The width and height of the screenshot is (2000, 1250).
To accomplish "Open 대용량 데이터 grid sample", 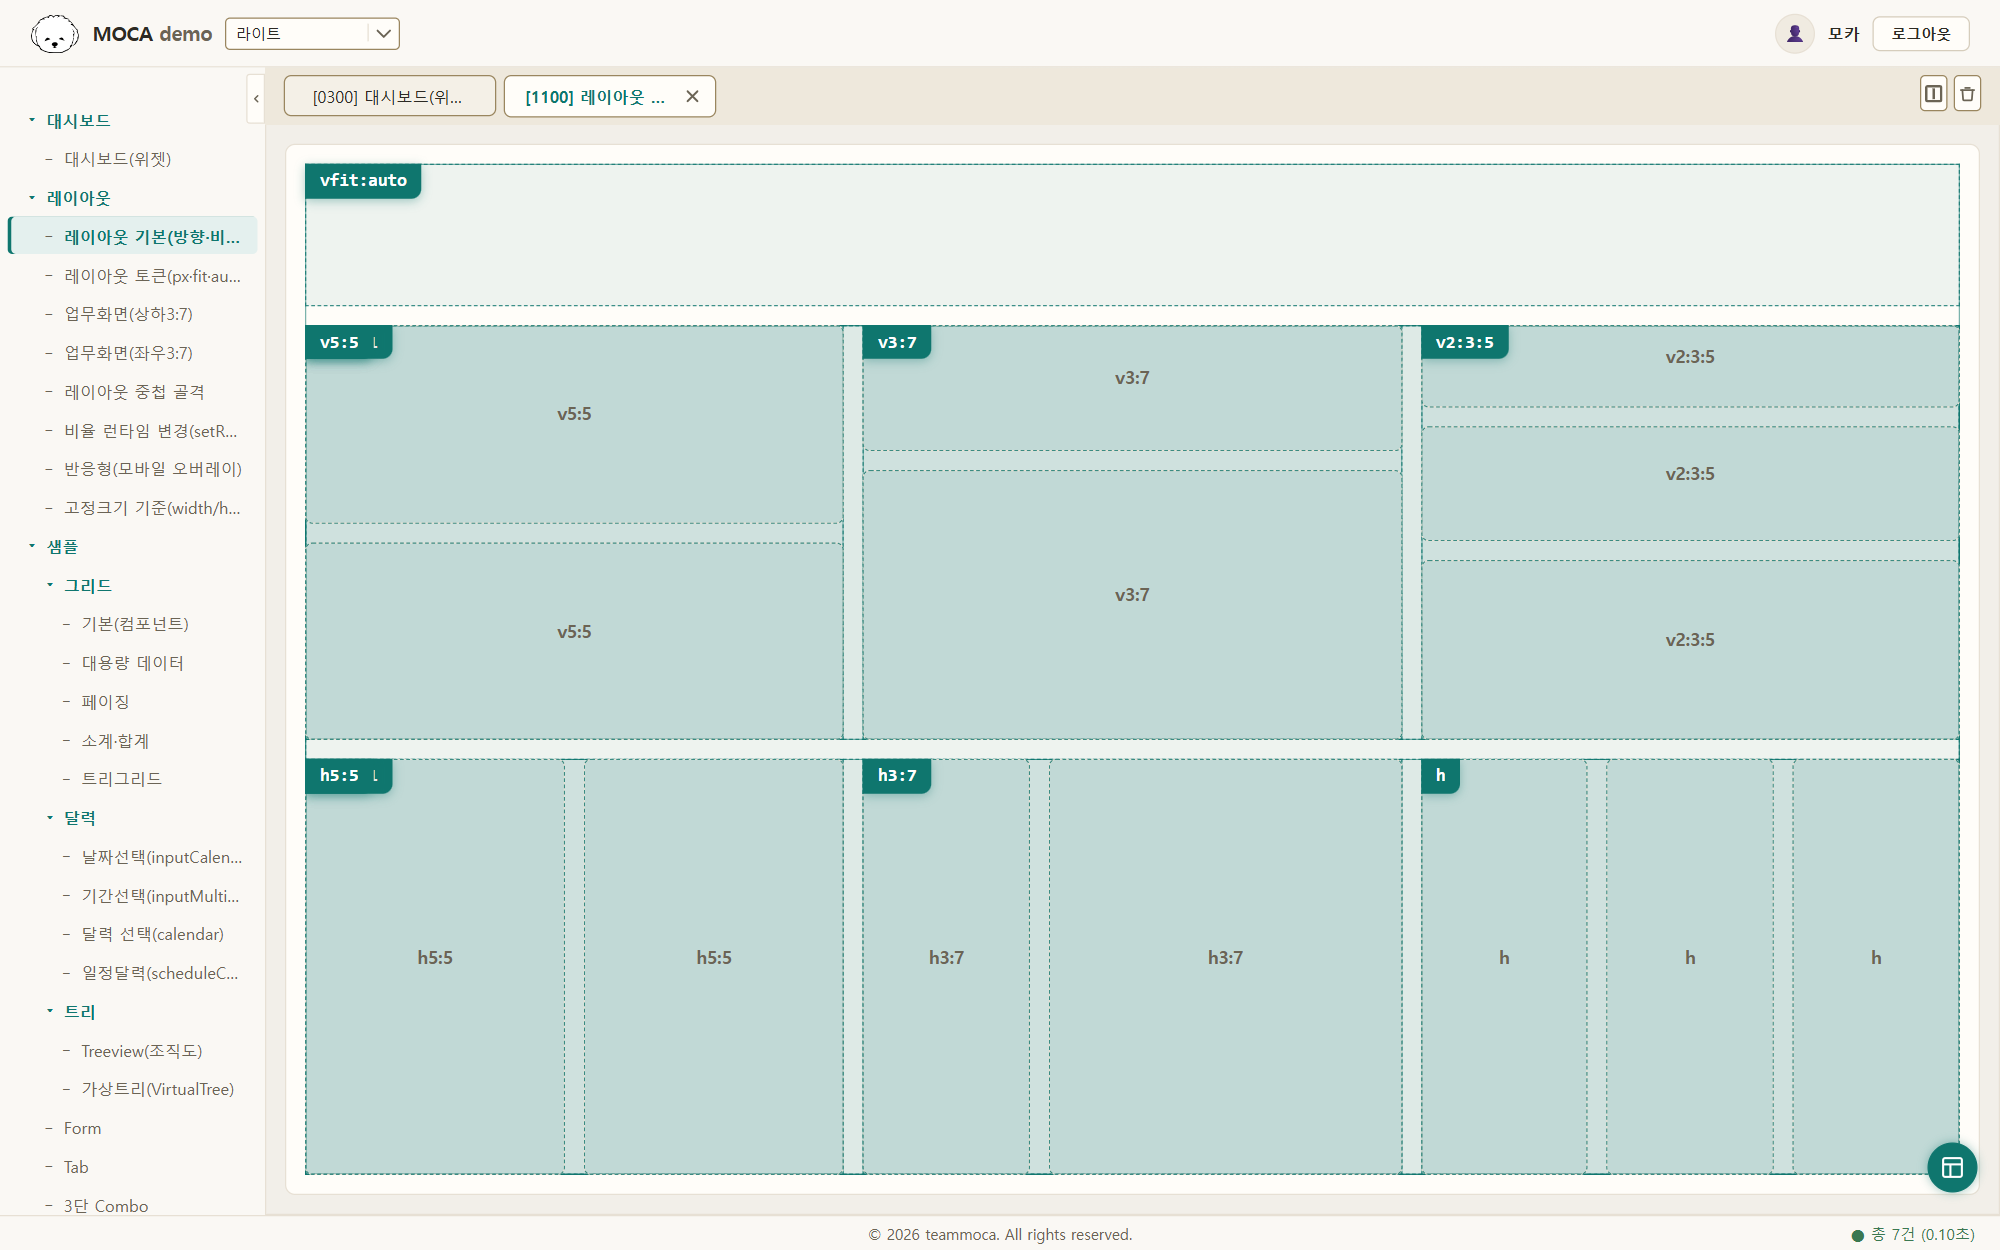I will pyautogui.click(x=133, y=663).
